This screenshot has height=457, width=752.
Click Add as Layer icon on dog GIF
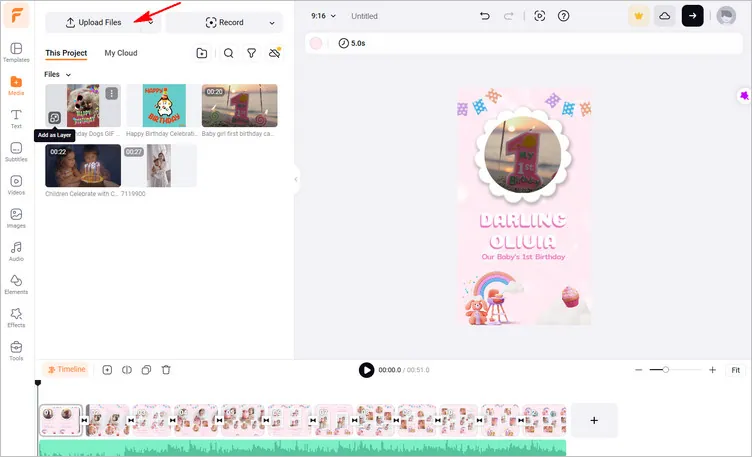pyautogui.click(x=55, y=118)
